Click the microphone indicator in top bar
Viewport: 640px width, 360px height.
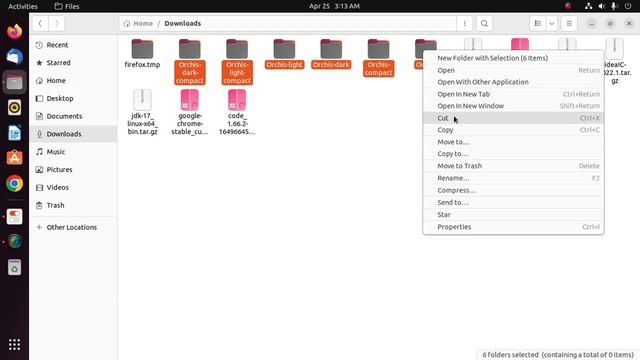[614, 6]
